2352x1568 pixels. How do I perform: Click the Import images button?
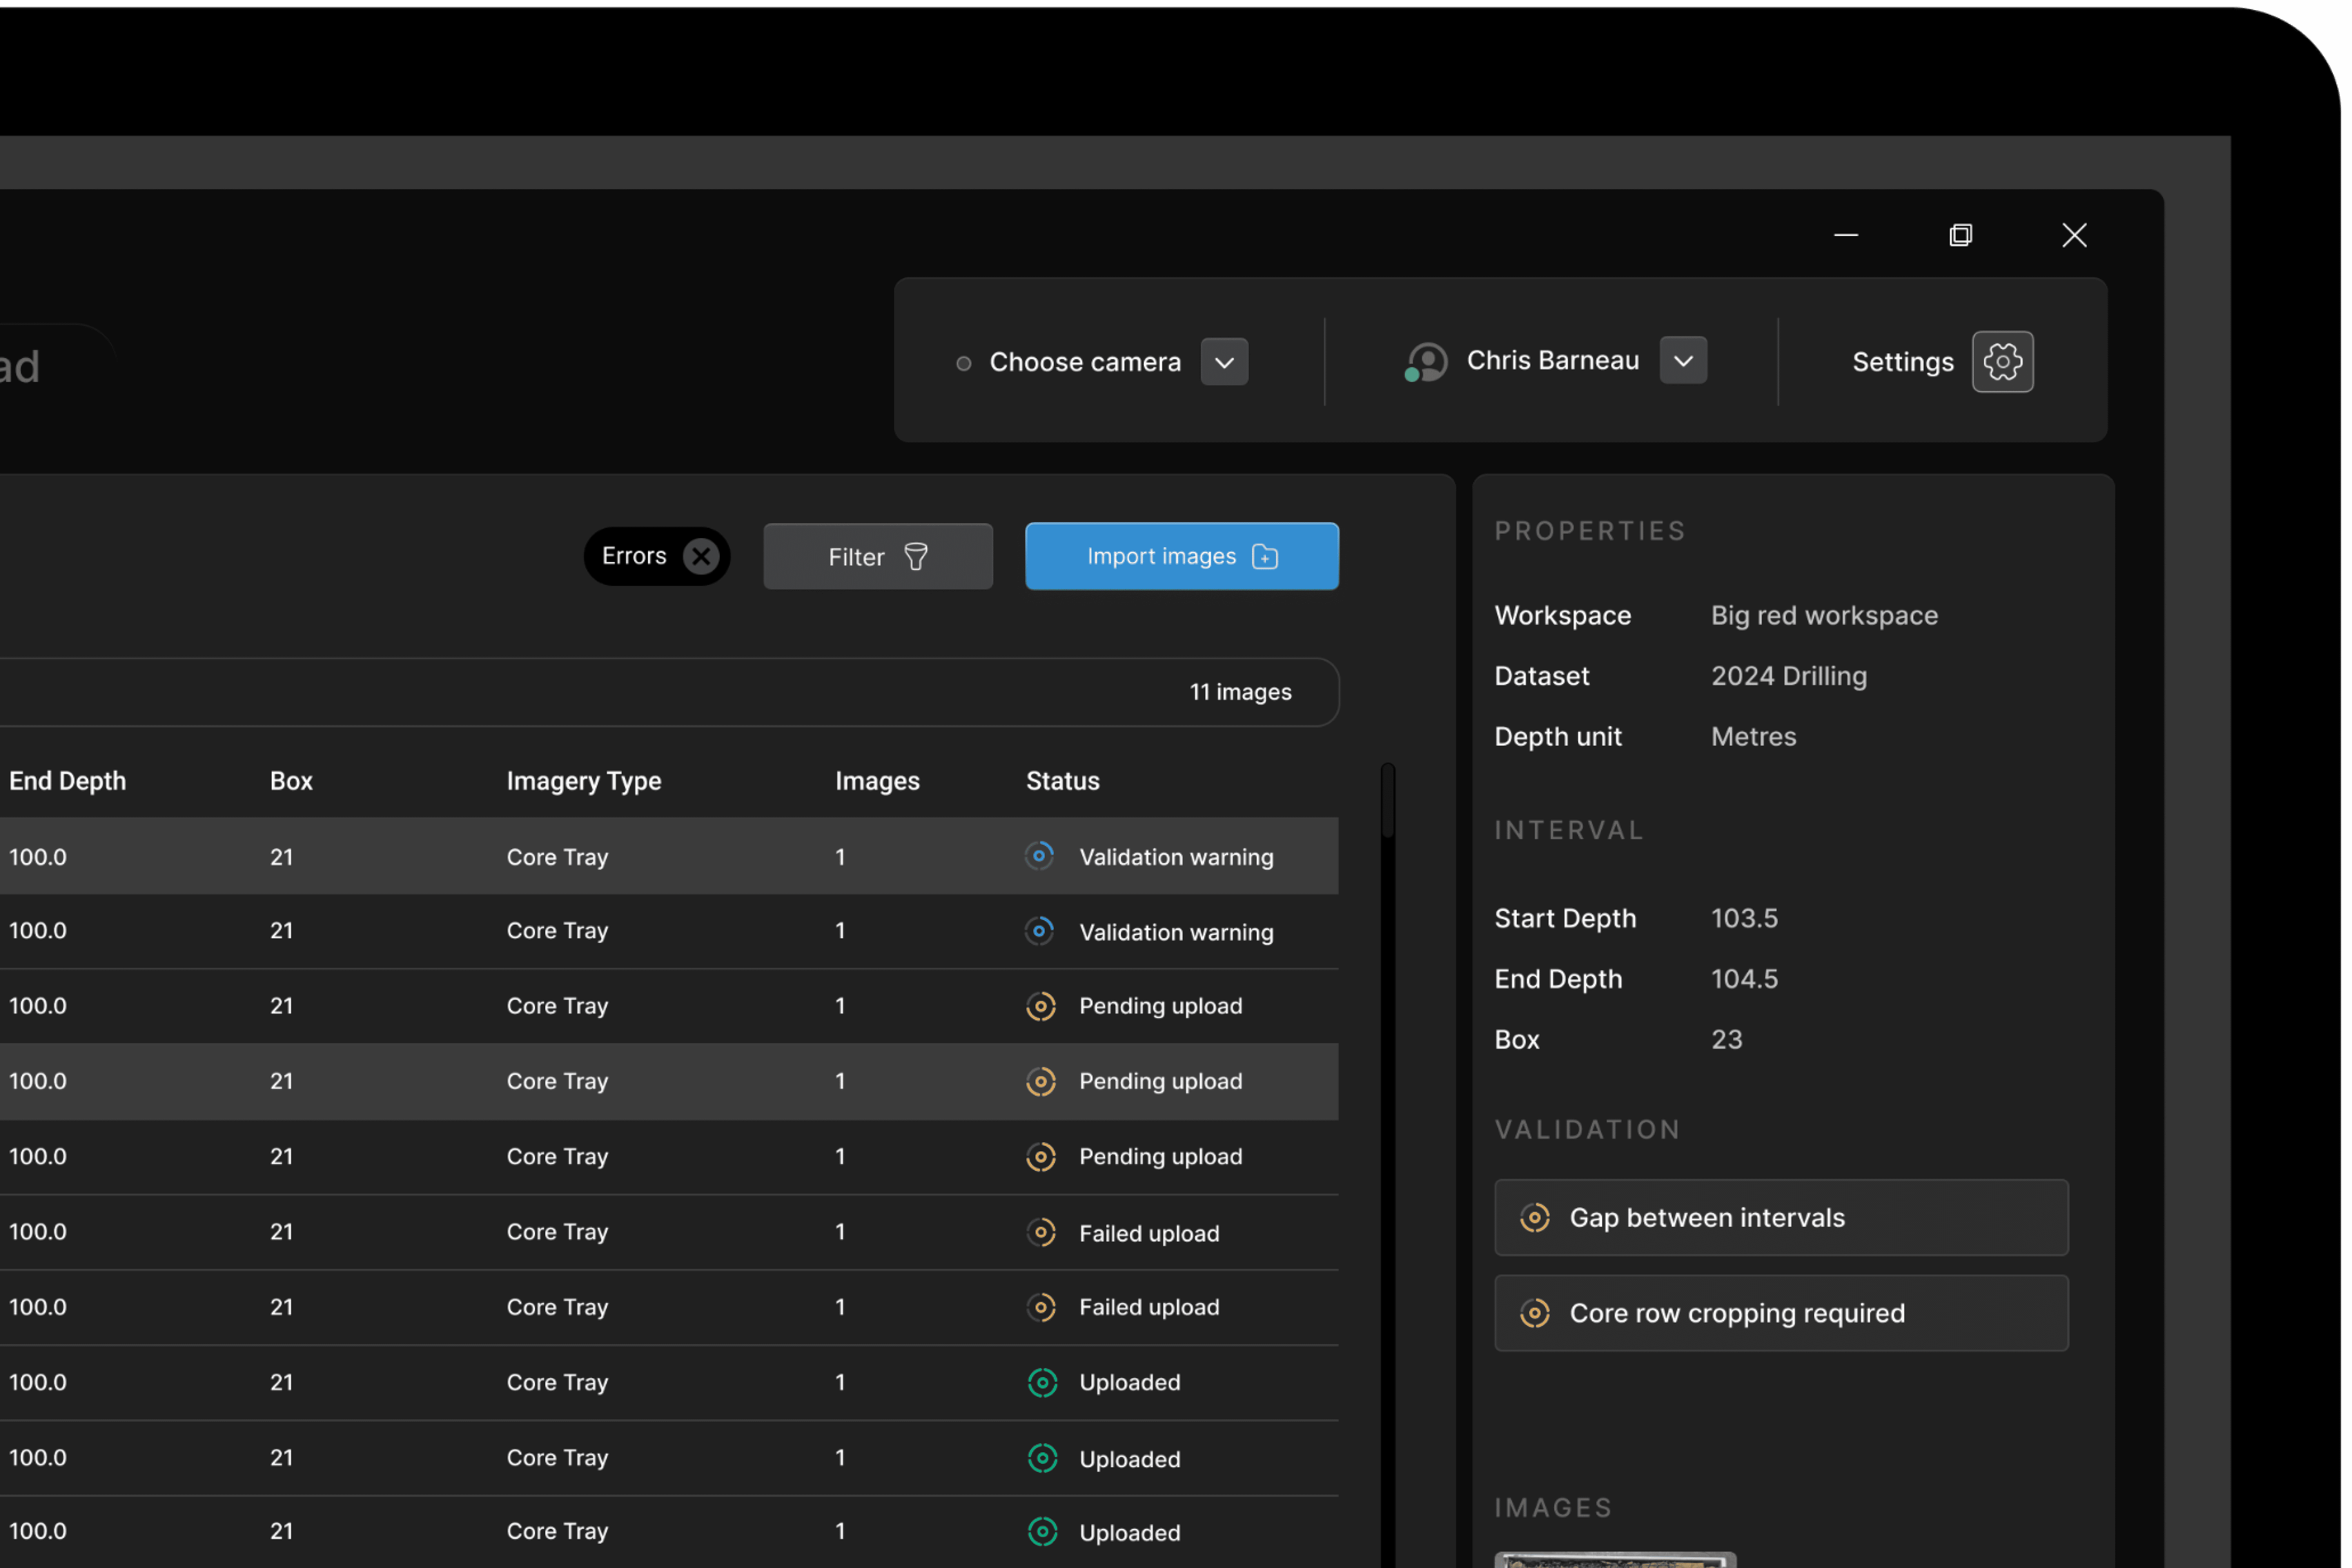click(x=1182, y=556)
